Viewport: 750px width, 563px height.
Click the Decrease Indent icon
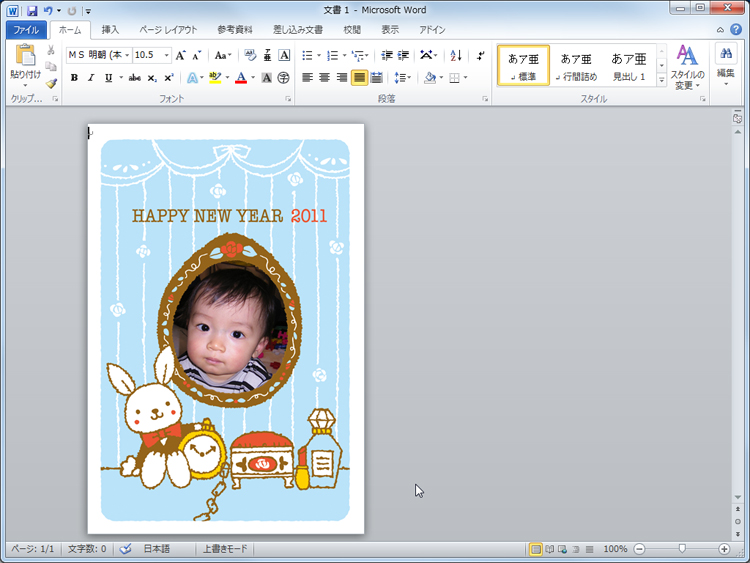[x=386, y=55]
